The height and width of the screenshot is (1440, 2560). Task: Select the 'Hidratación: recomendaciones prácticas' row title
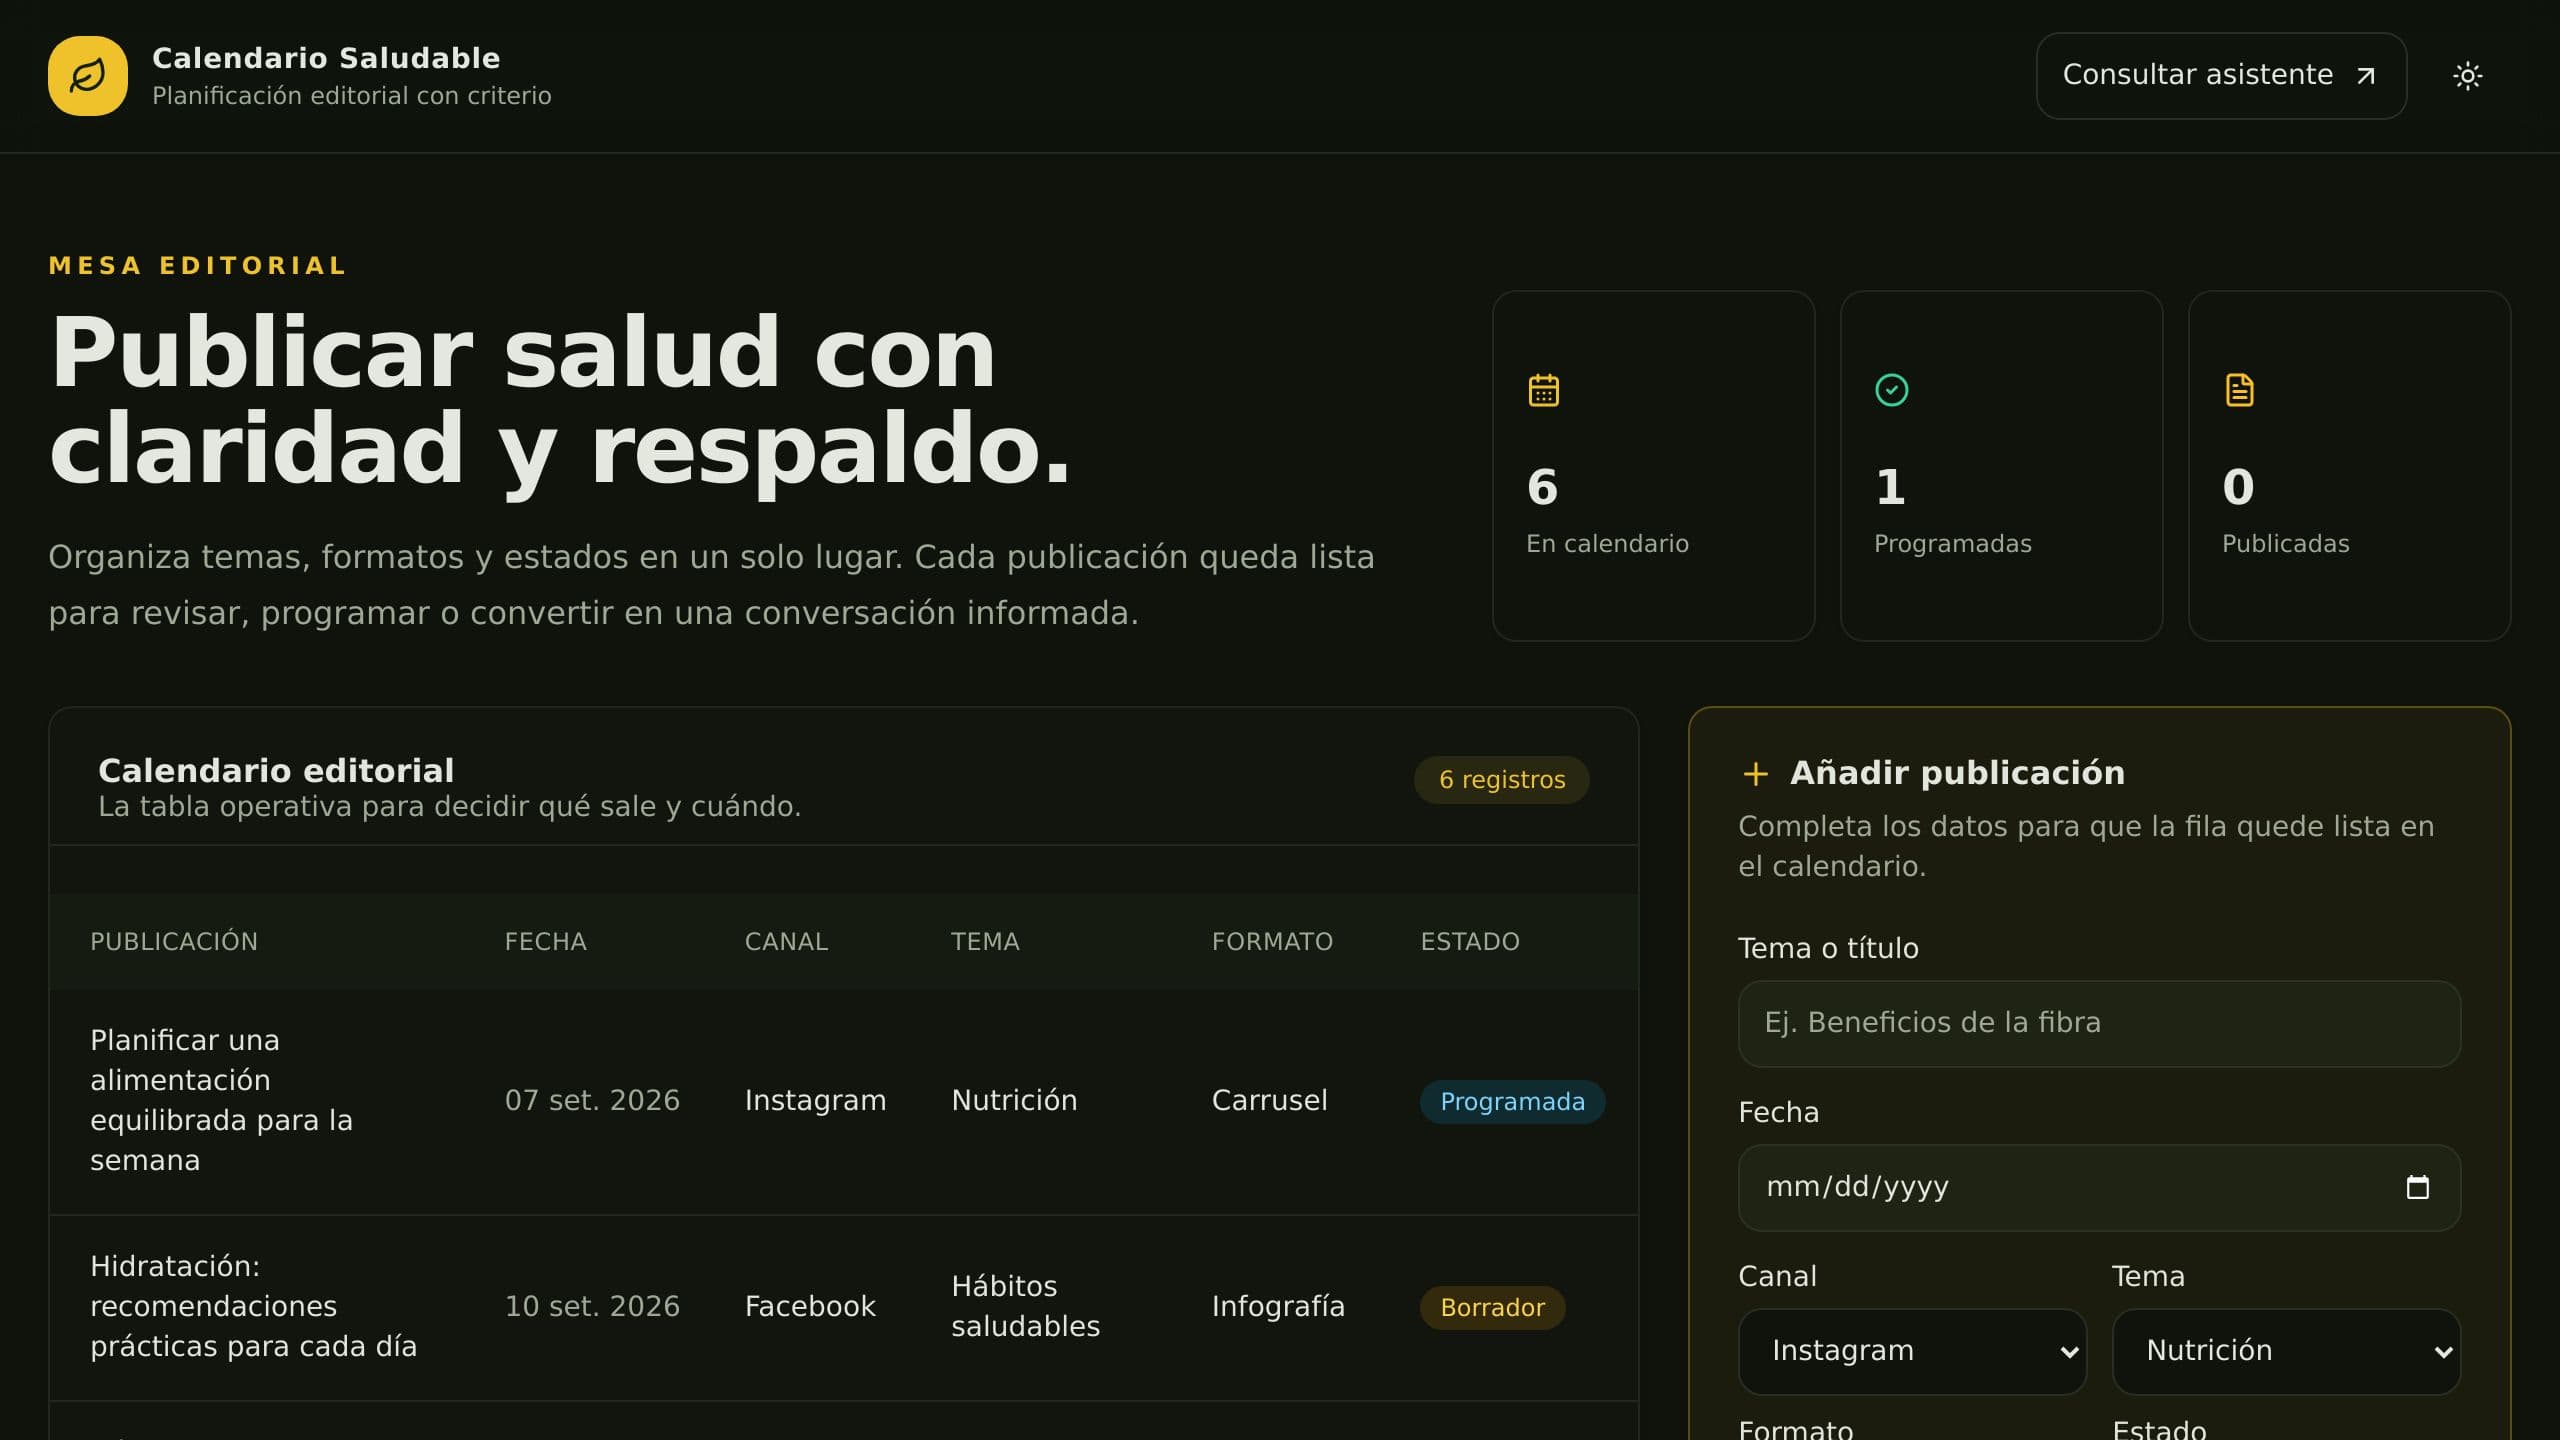click(x=253, y=1306)
